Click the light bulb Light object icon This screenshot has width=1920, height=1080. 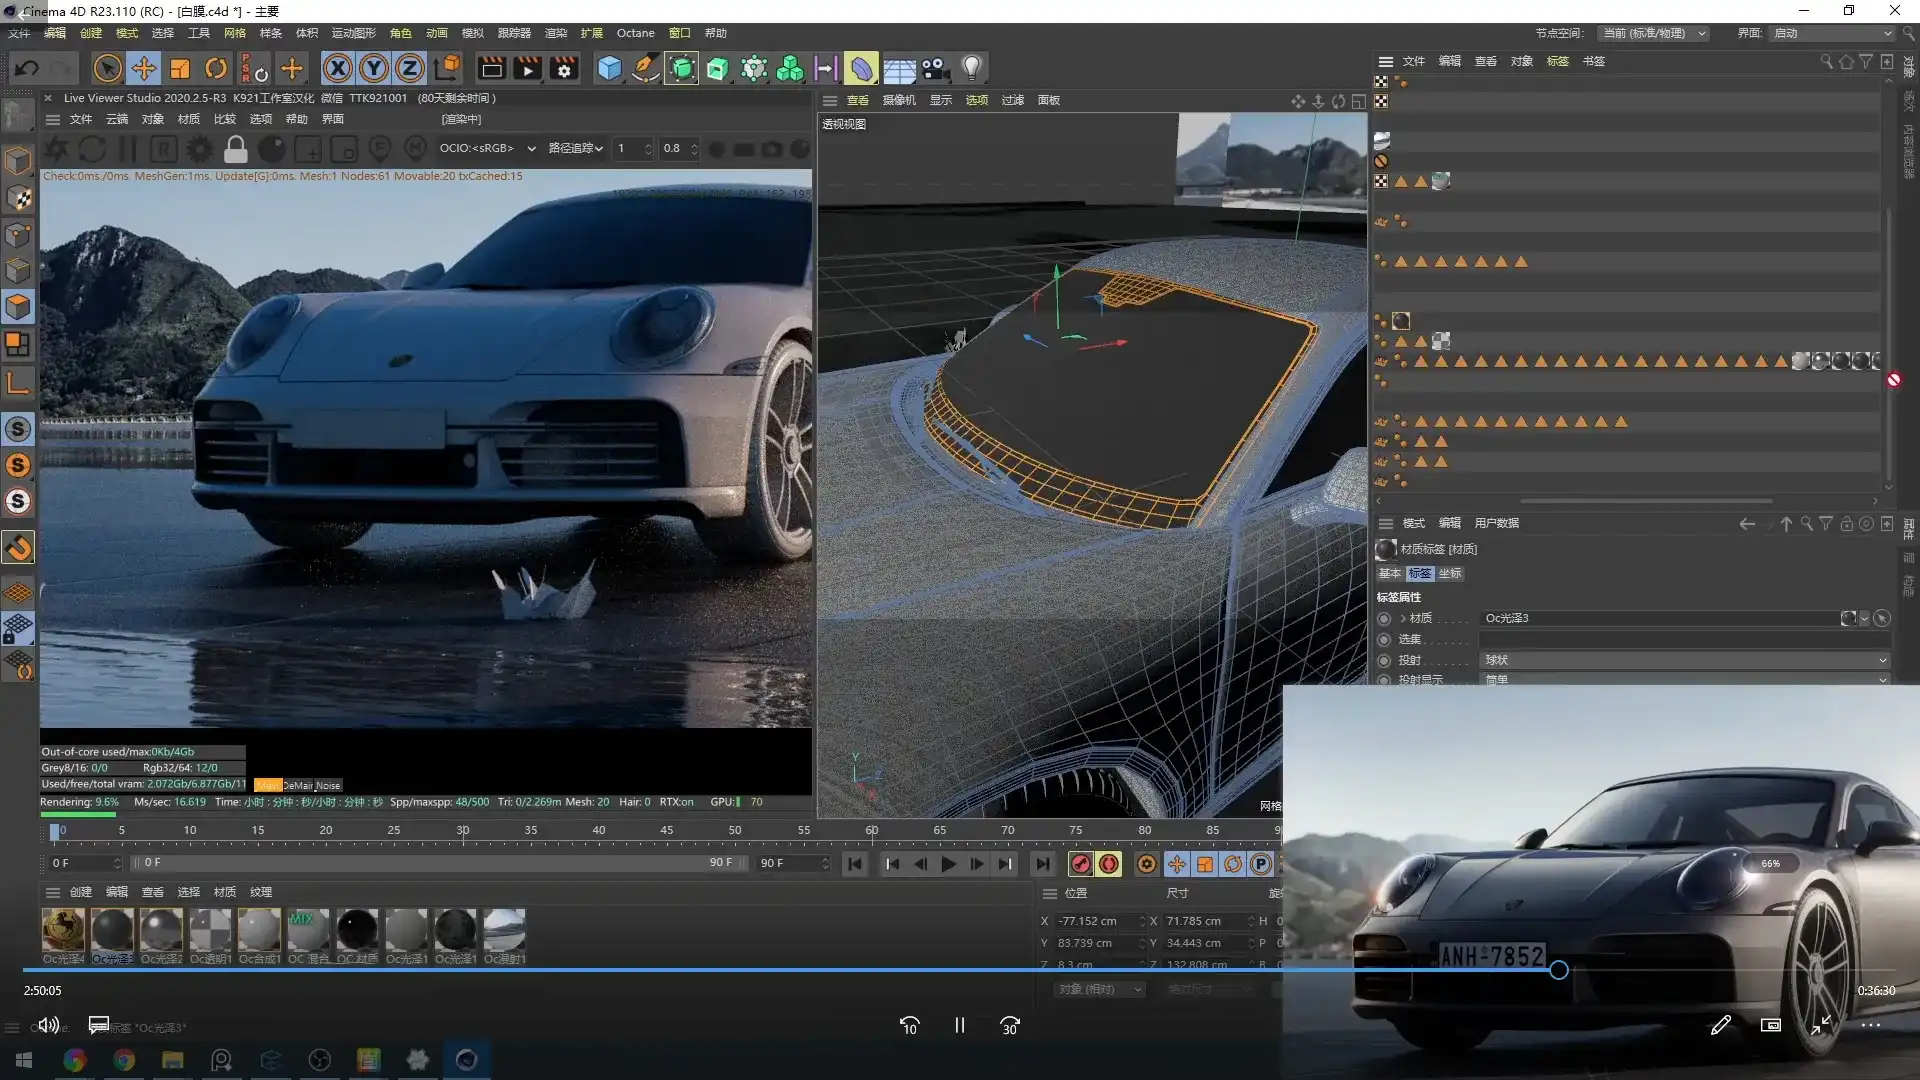971,68
